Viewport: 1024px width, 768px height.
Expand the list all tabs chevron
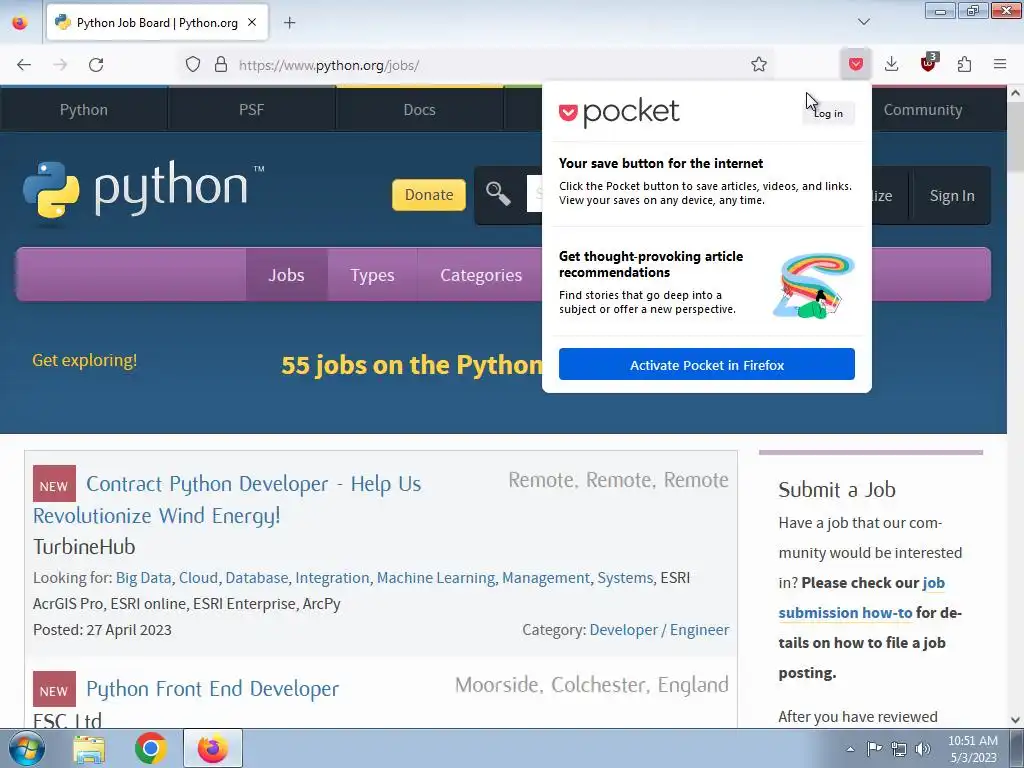click(863, 22)
